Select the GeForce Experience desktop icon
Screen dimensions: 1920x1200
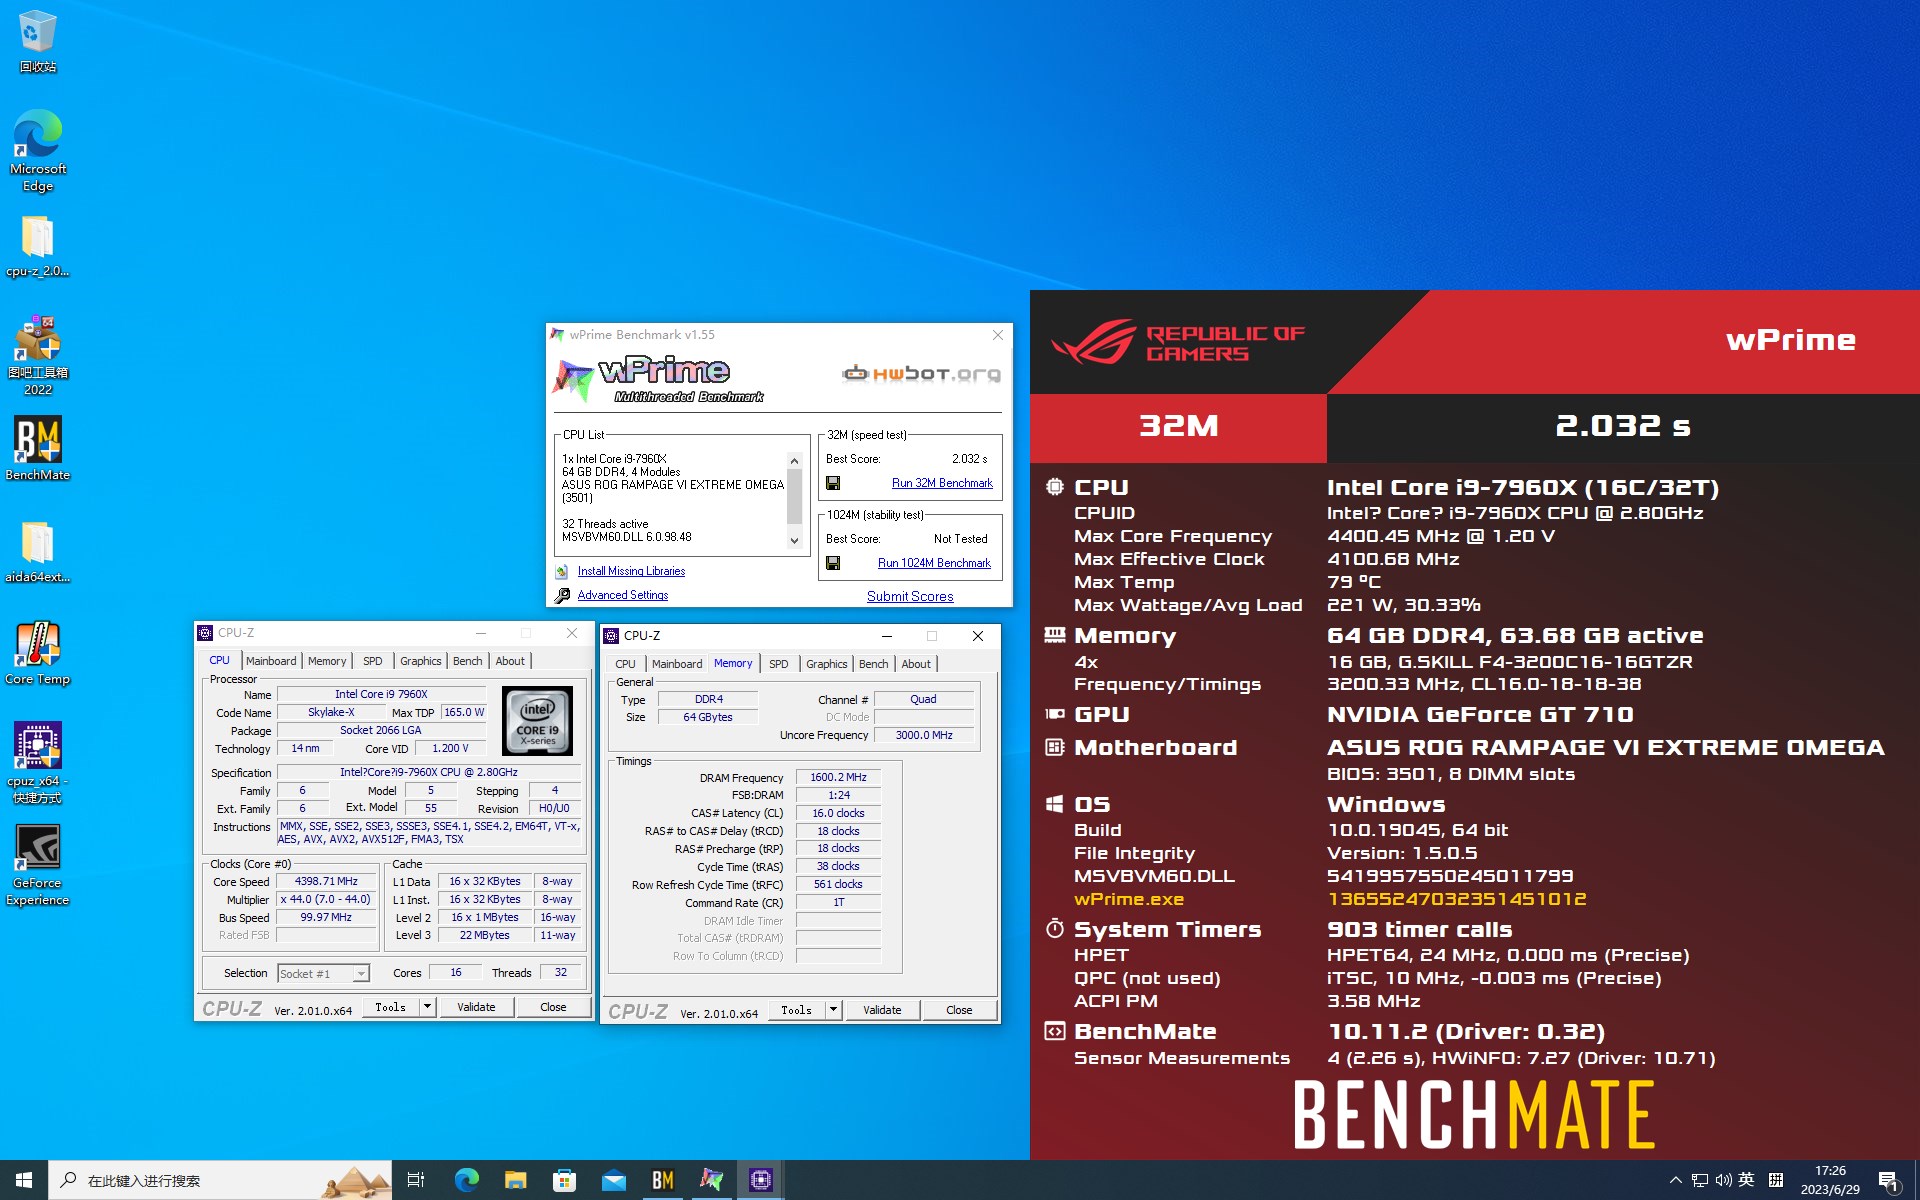coord(37,865)
